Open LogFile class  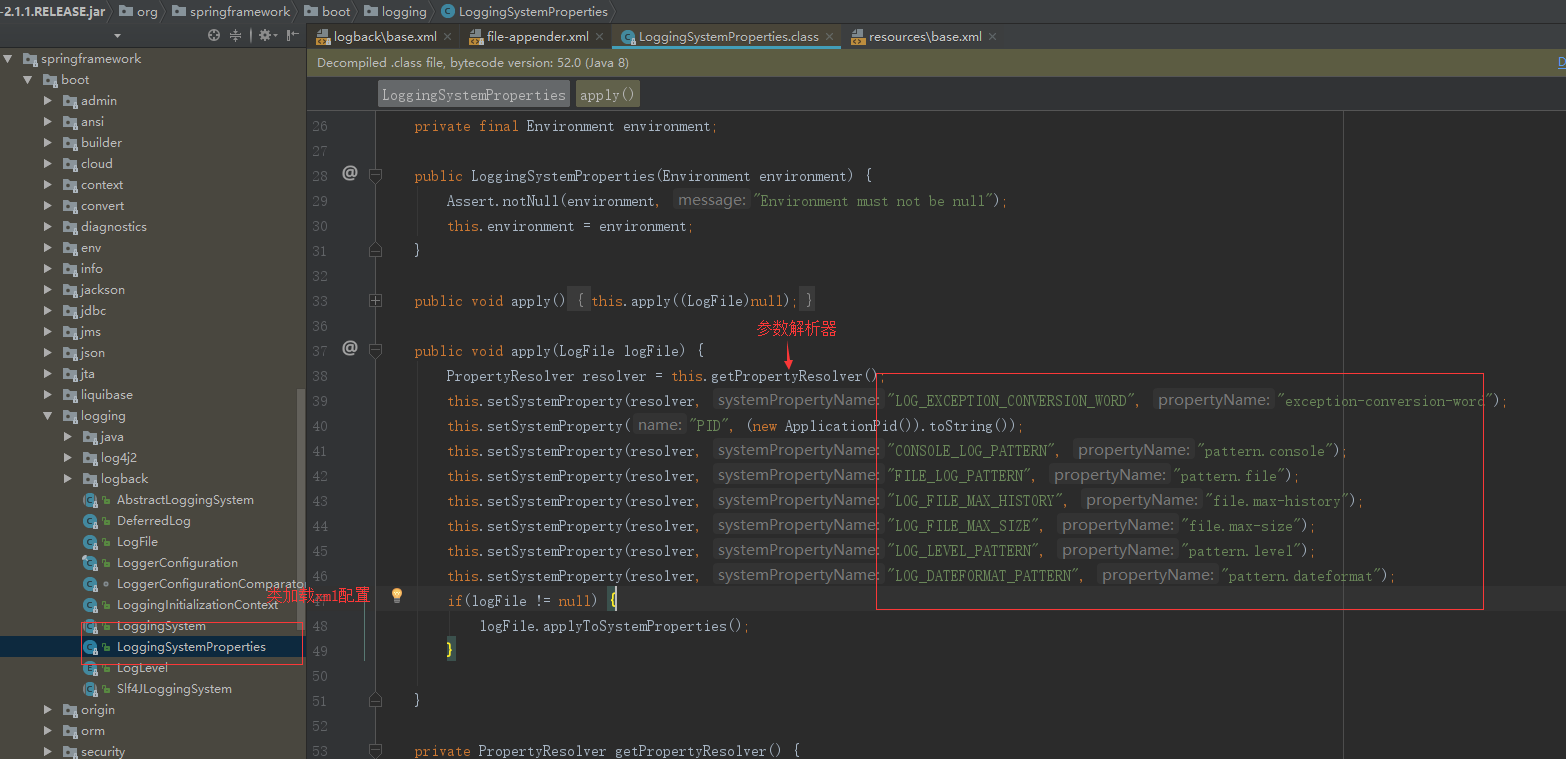point(137,542)
